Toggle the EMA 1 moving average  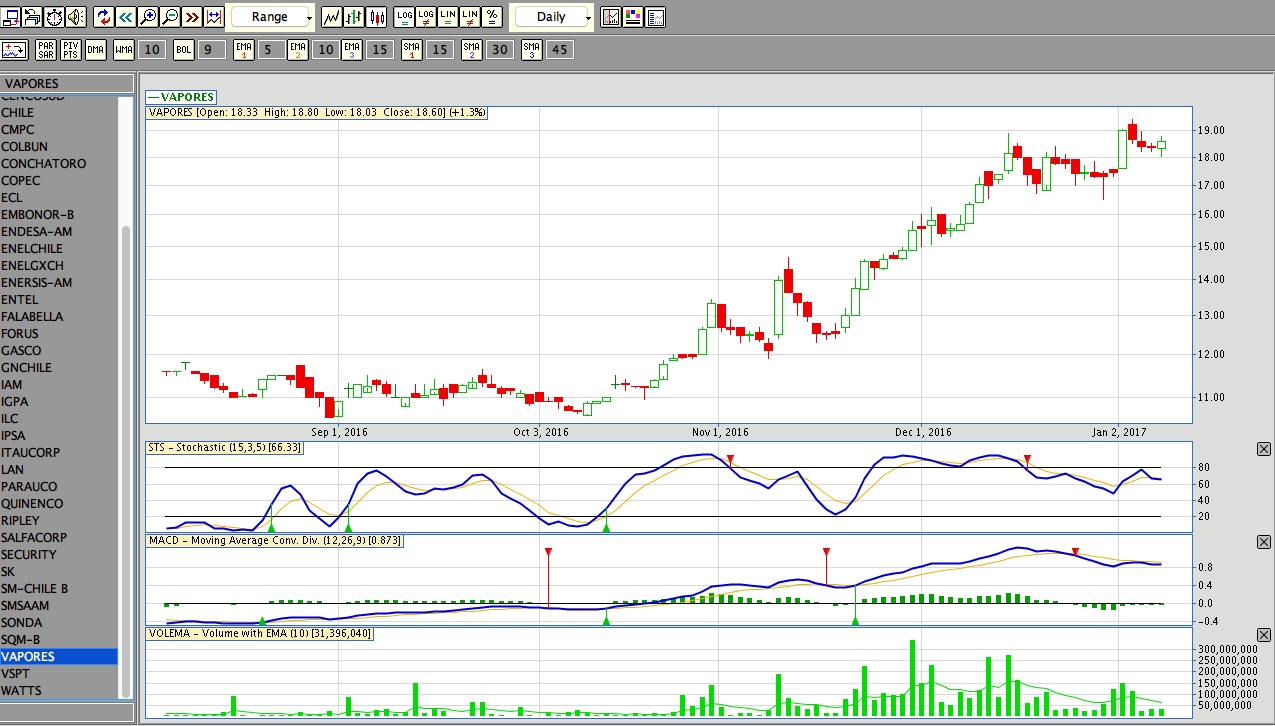[x=243, y=49]
